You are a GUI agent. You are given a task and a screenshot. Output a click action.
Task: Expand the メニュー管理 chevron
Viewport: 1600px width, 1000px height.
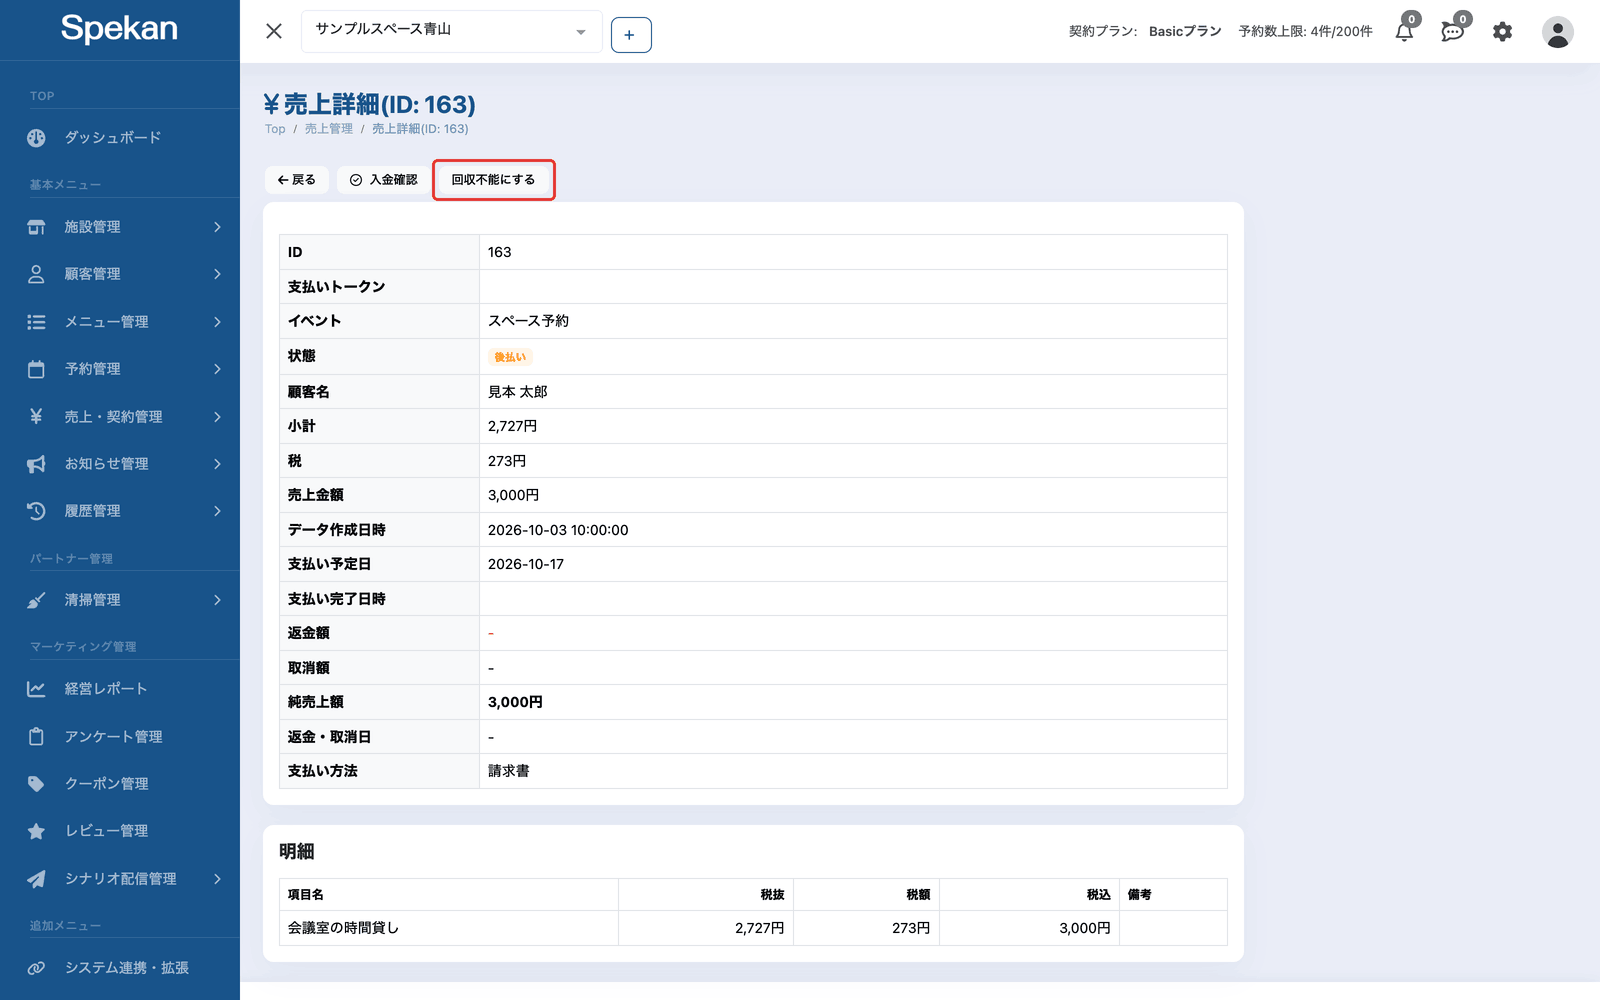[x=217, y=322]
